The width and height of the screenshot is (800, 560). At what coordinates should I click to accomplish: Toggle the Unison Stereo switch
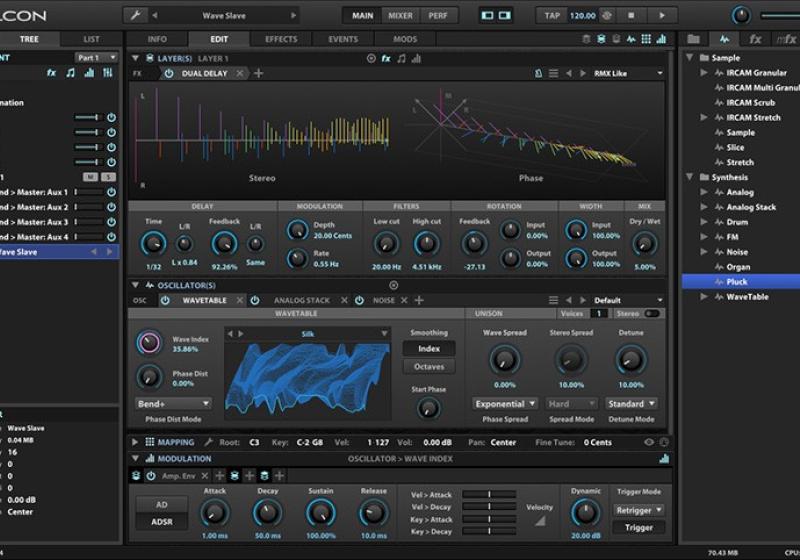pyautogui.click(x=652, y=314)
